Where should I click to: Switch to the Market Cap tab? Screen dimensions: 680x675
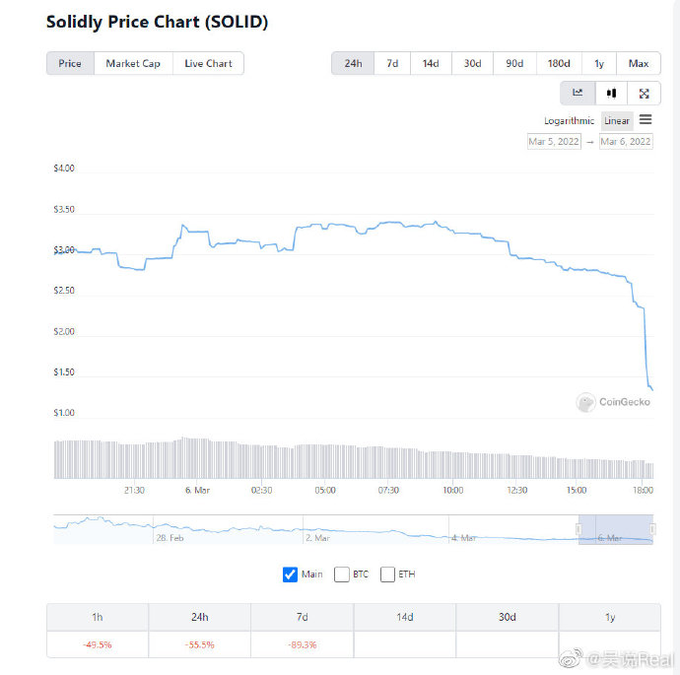click(133, 63)
